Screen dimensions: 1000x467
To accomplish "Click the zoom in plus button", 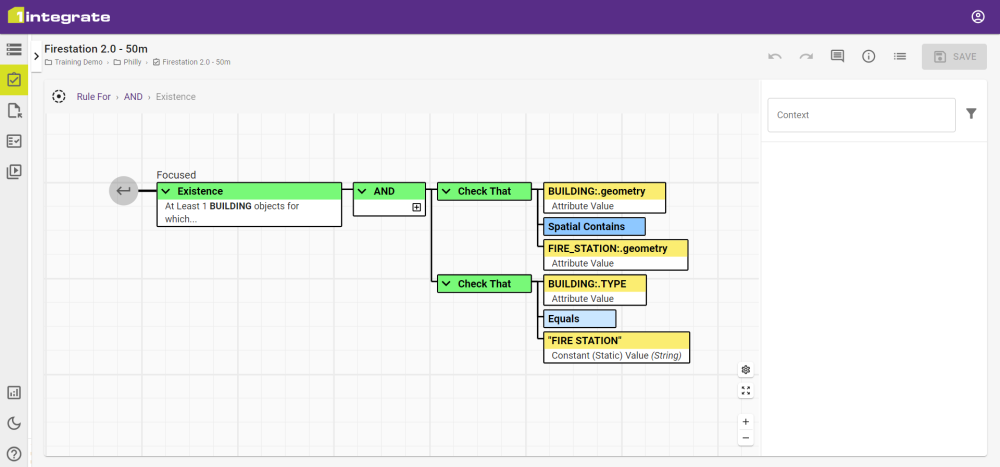I will [x=746, y=422].
